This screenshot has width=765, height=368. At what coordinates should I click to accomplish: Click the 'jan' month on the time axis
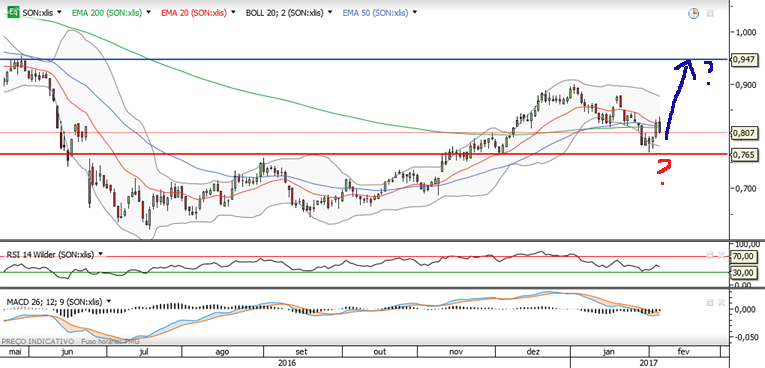click(x=609, y=351)
